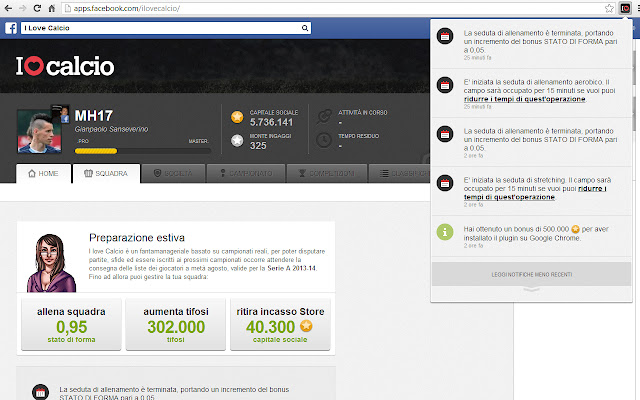Viewport: 640px width, 400px height.
Task: Switch to the CLASSIFICHE tab
Action: coord(399,173)
